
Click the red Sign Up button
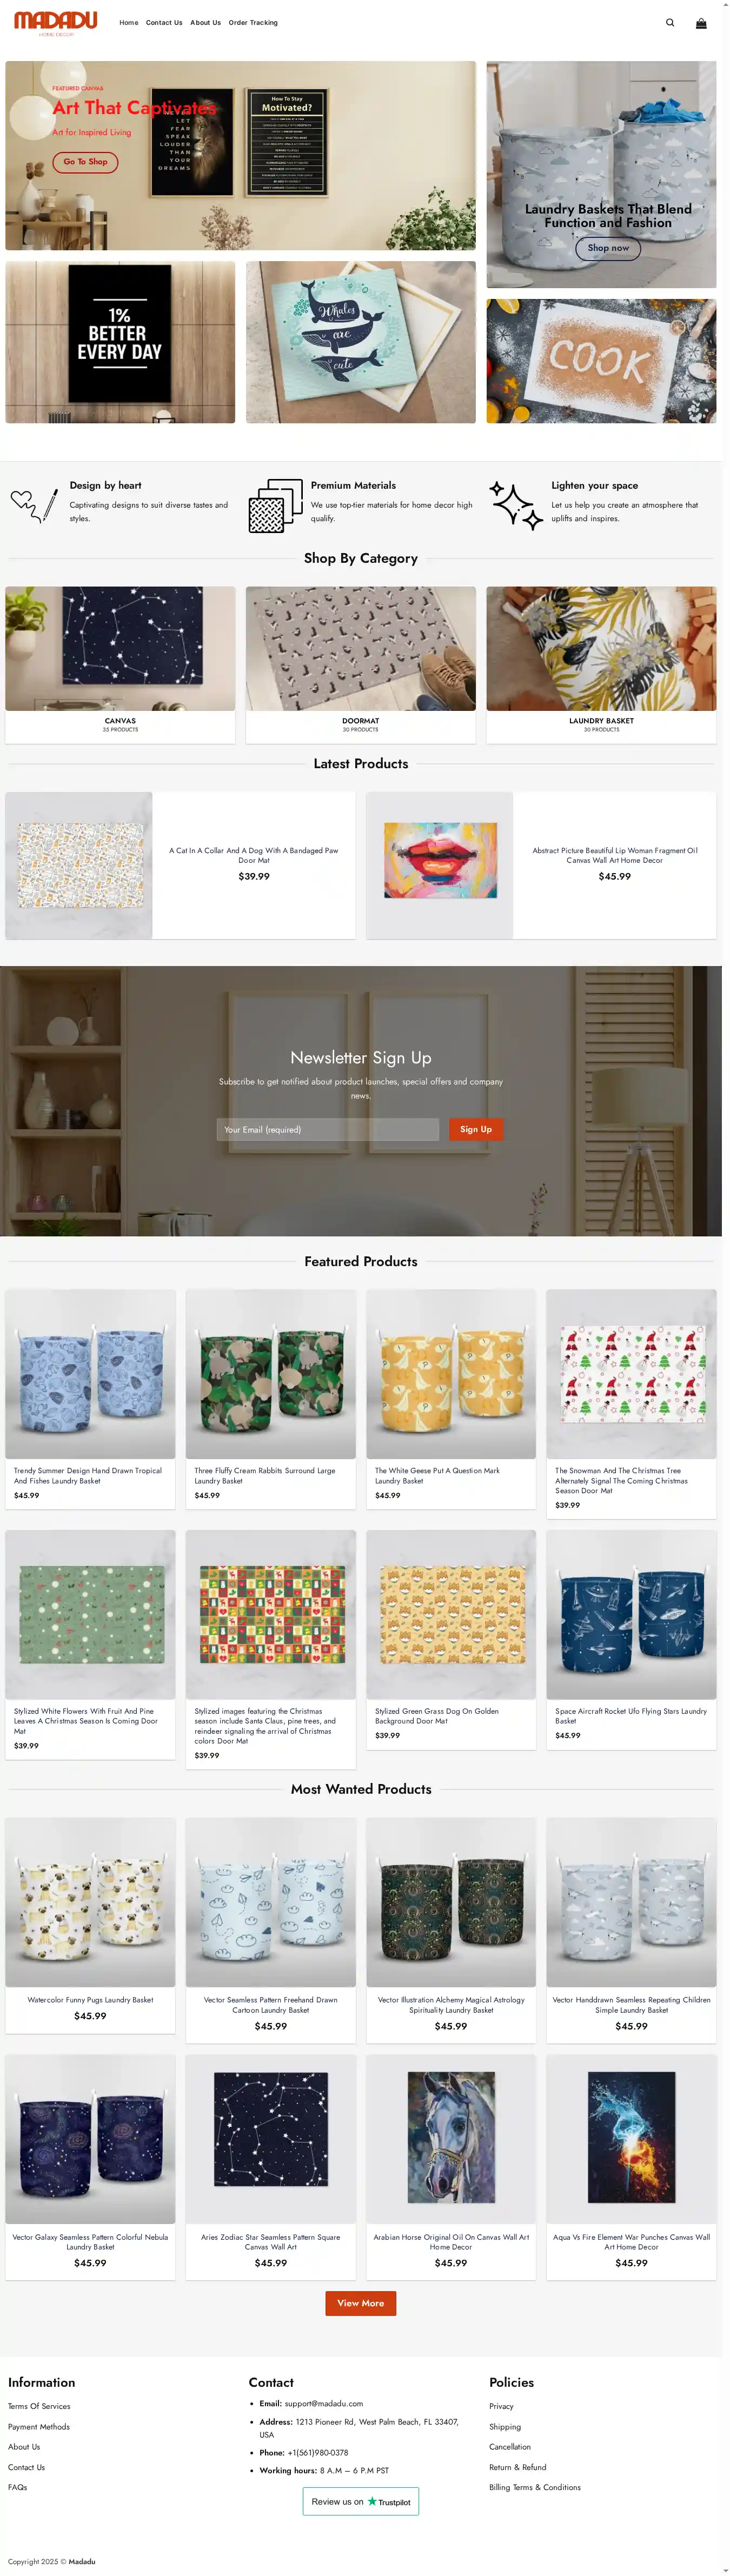pos(476,1129)
